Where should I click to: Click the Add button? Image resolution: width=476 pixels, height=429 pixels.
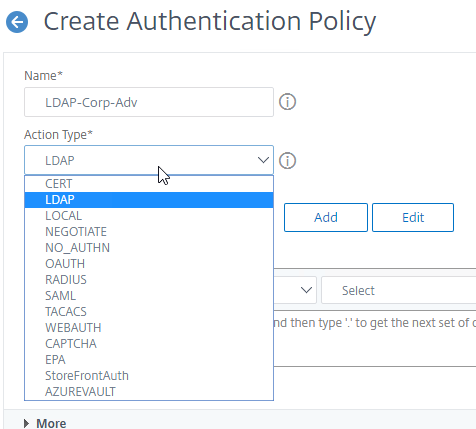point(326,217)
